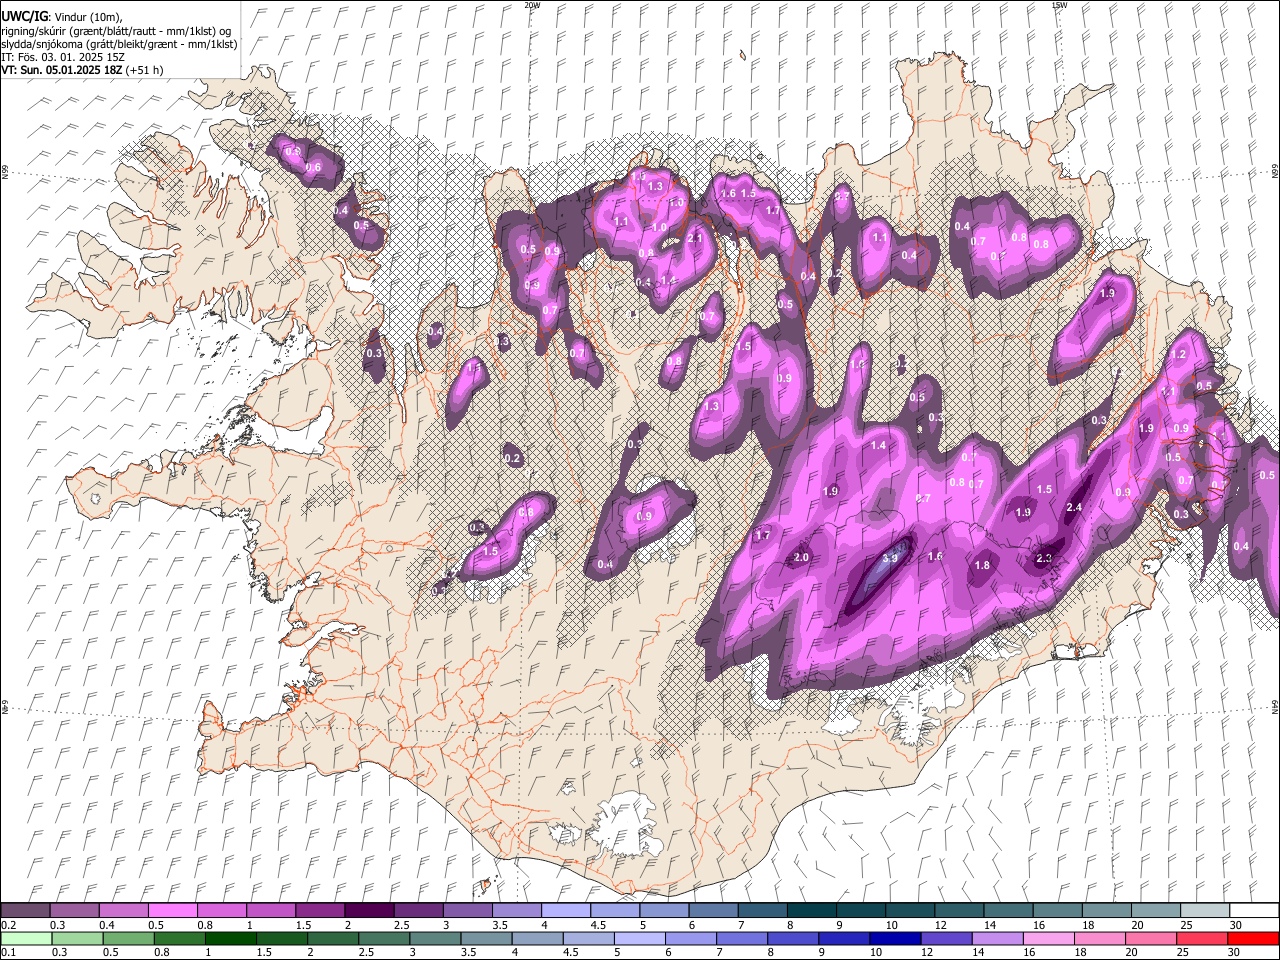Click the '64N' latitude label on right edge

1275,706
